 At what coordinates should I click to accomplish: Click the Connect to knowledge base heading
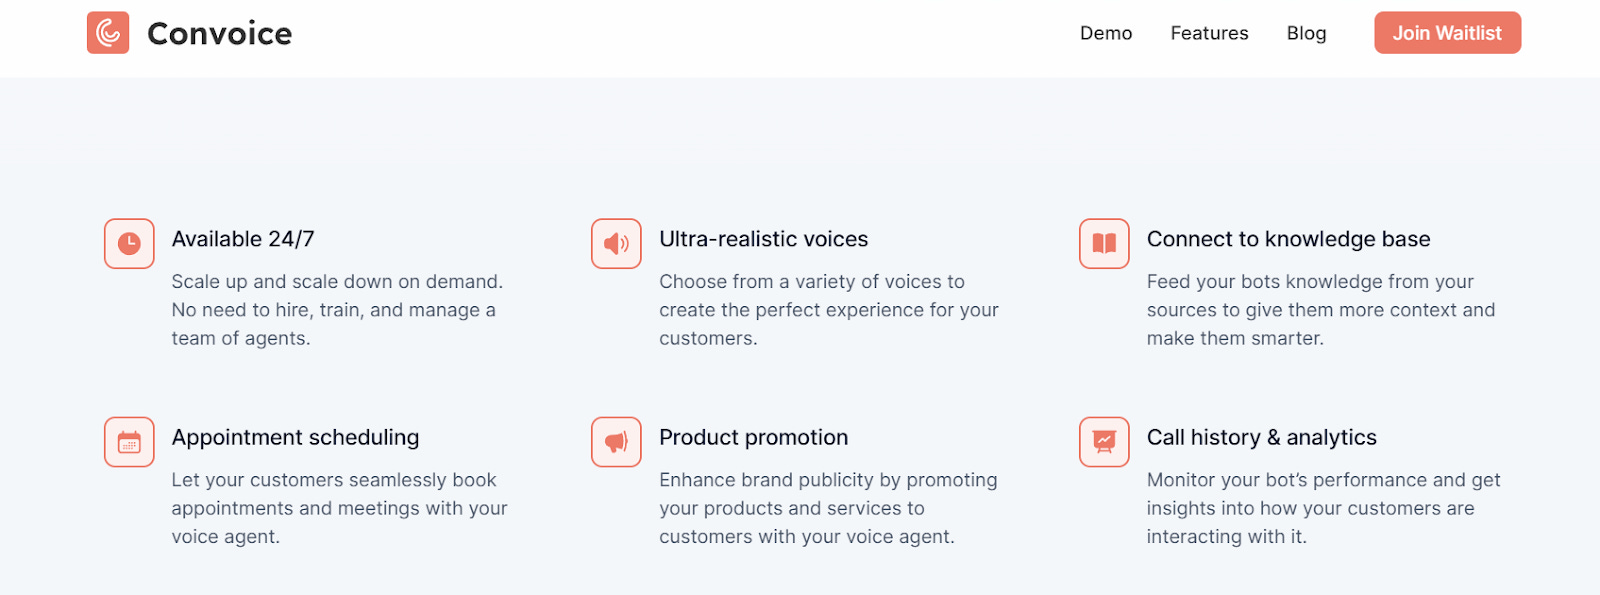tap(1288, 239)
